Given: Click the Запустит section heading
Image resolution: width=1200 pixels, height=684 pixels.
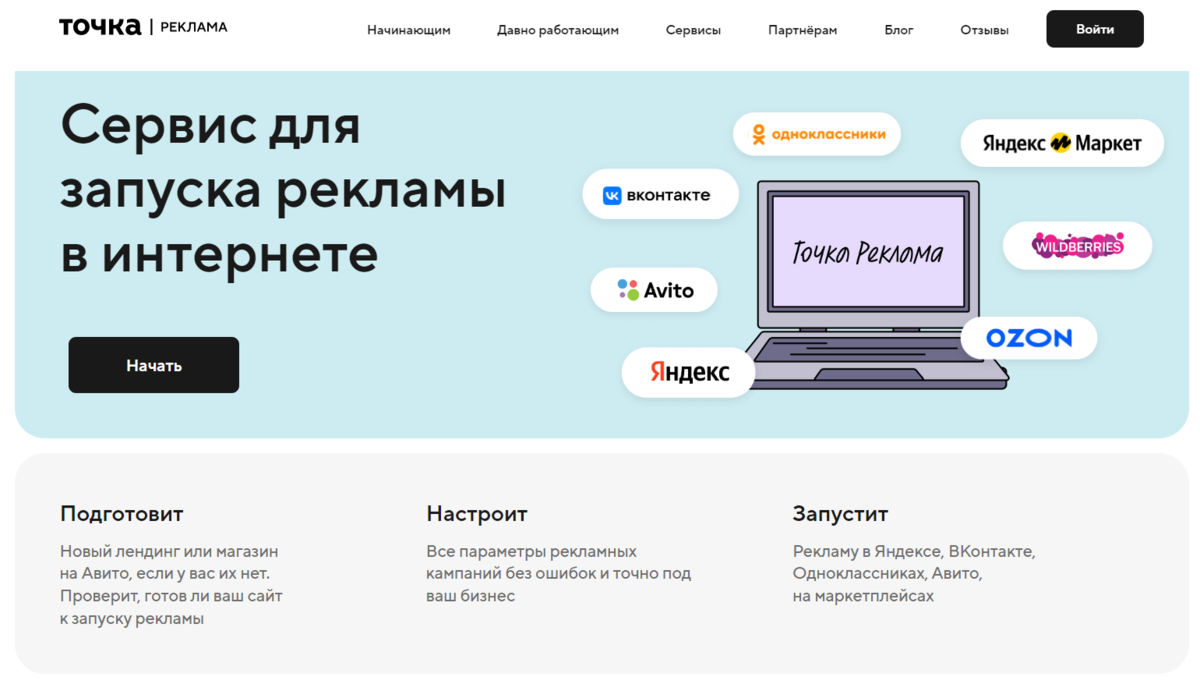Looking at the screenshot, I should (840, 513).
